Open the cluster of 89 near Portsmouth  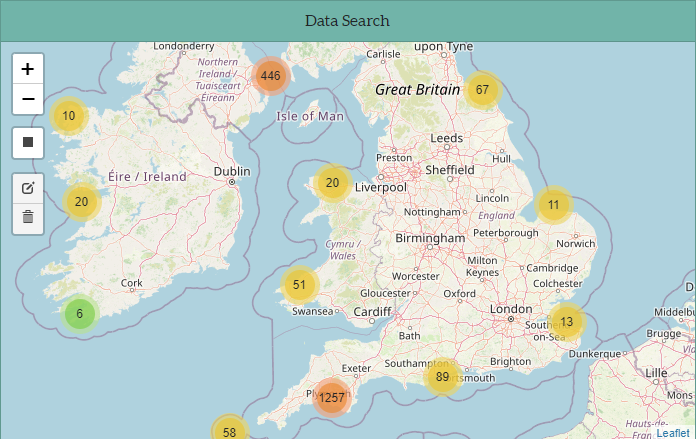pyautogui.click(x=442, y=377)
